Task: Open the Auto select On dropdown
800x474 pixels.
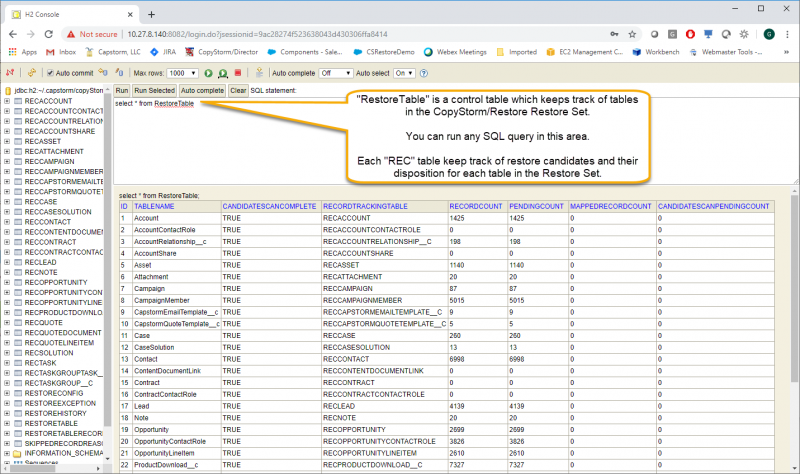Action: click(x=403, y=73)
